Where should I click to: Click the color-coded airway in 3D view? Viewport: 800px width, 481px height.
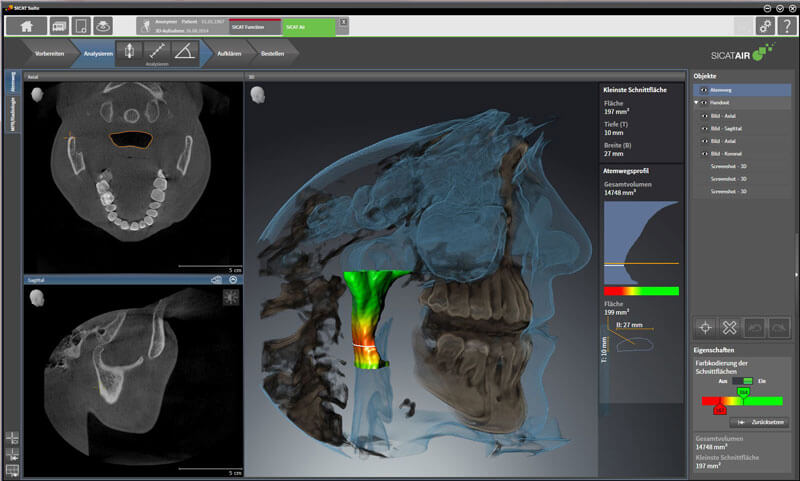pyautogui.click(x=368, y=319)
